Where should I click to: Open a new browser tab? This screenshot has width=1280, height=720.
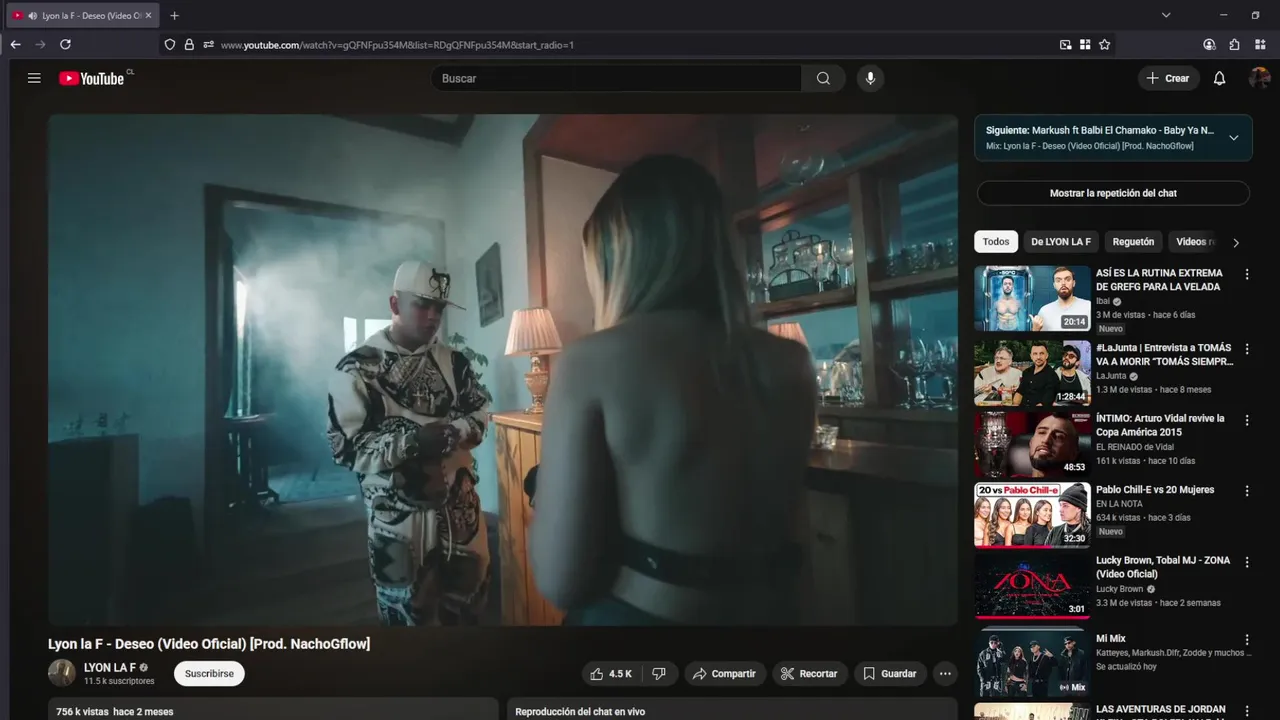[x=174, y=15]
